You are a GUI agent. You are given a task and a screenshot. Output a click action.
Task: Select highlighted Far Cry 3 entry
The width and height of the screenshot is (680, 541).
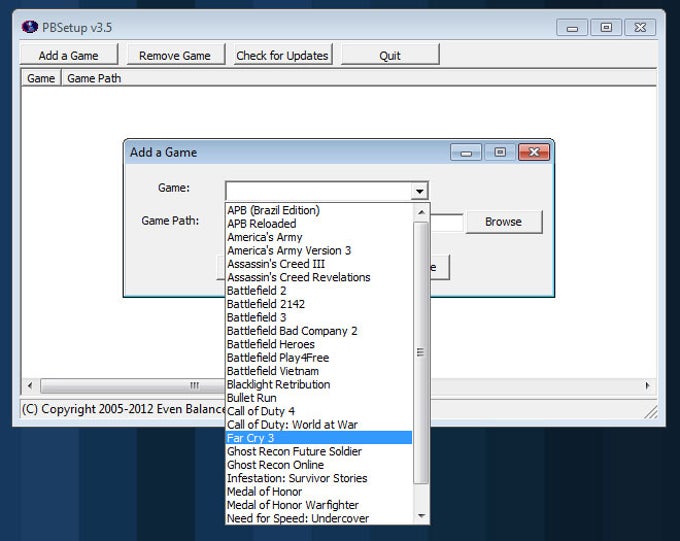tap(319, 438)
